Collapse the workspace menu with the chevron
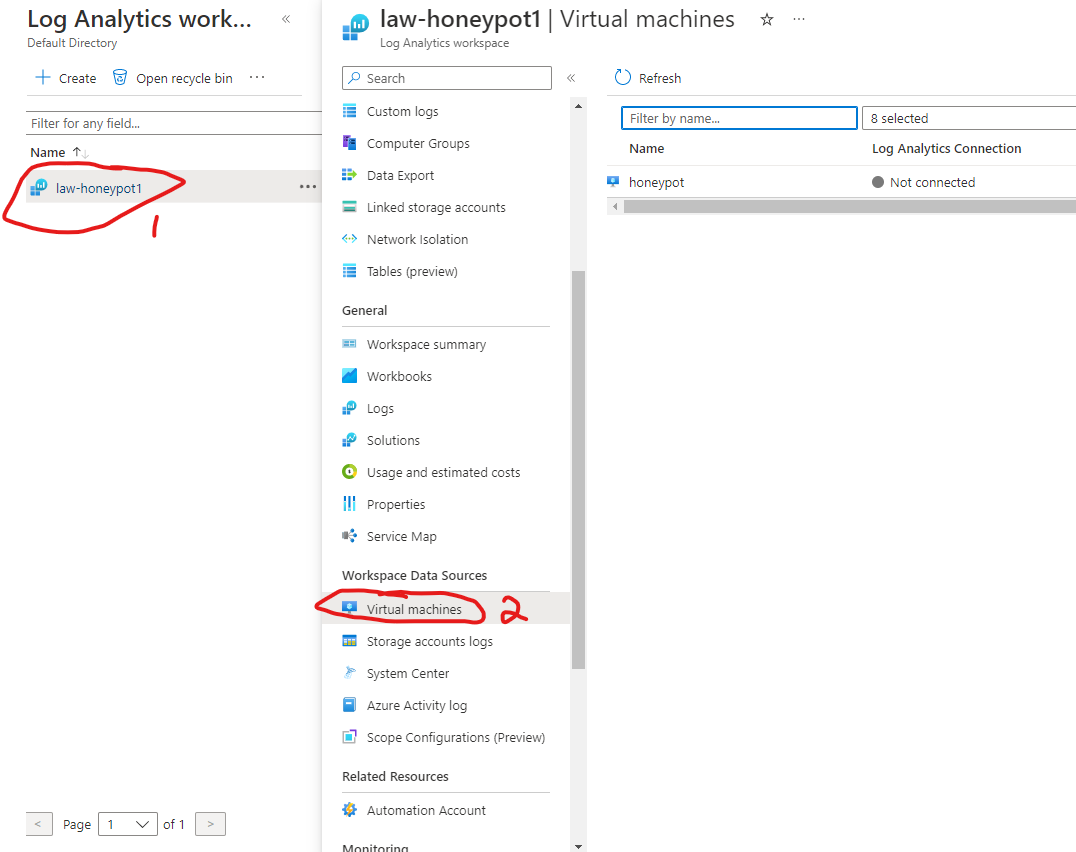This screenshot has height=852, width=1076. (571, 78)
